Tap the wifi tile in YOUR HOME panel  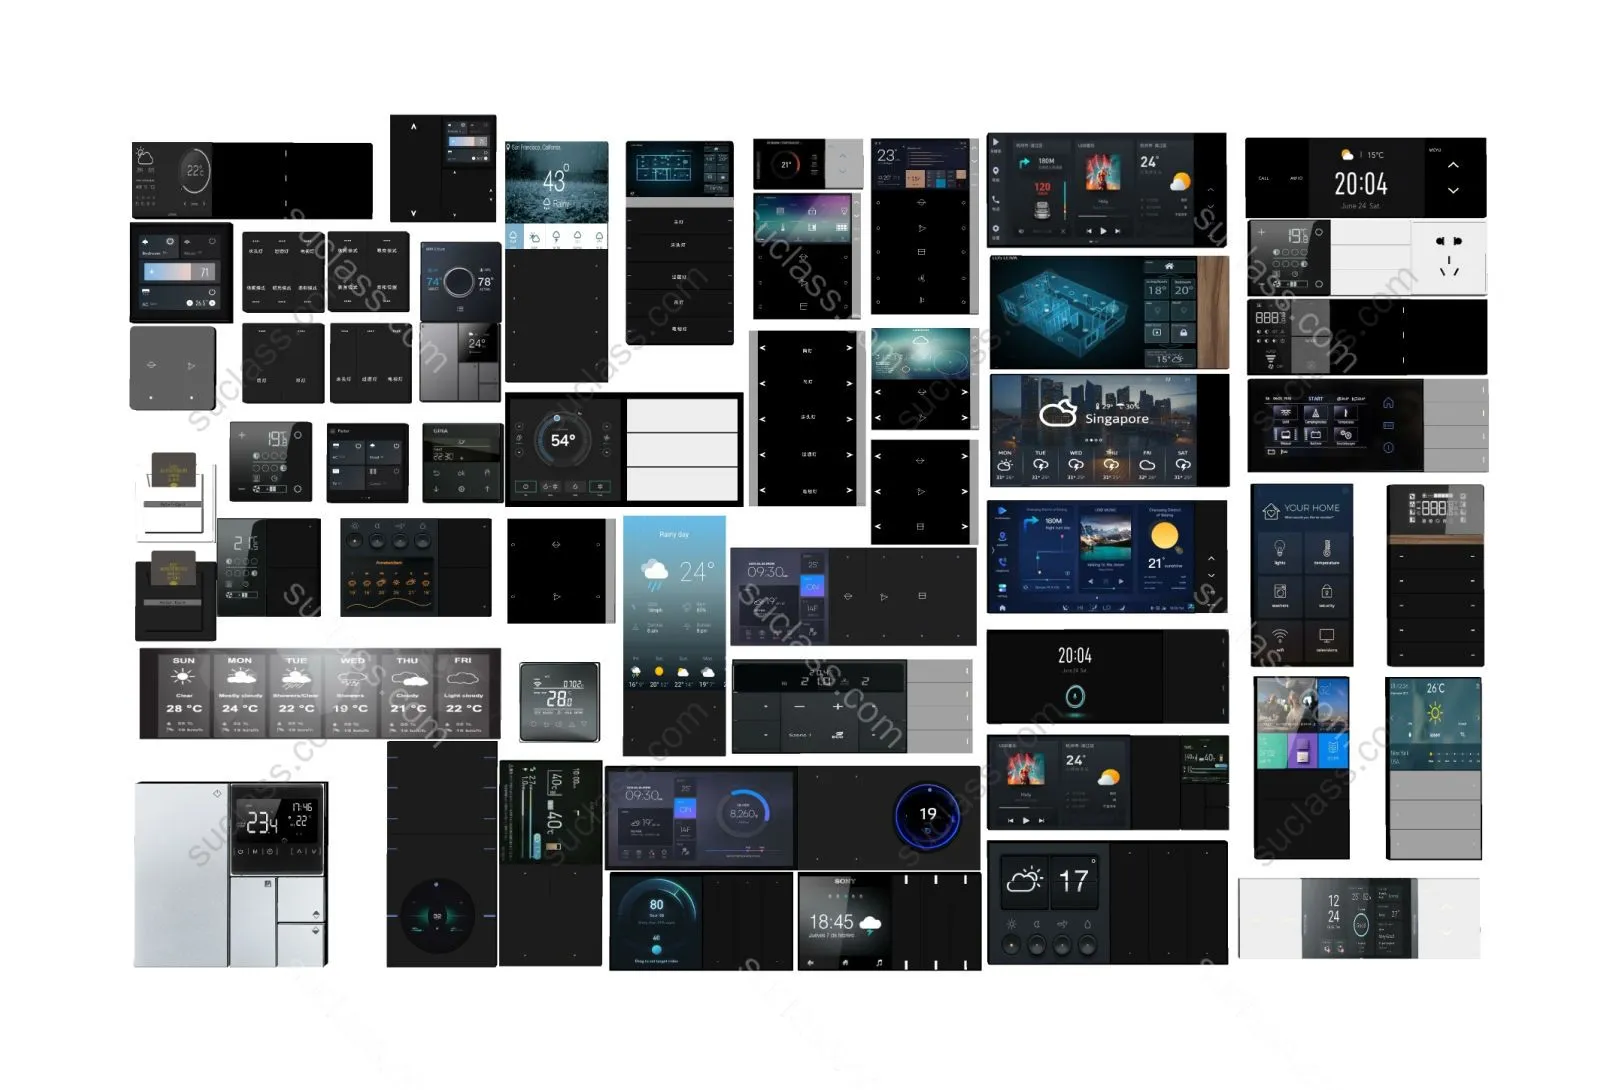coord(1279,638)
